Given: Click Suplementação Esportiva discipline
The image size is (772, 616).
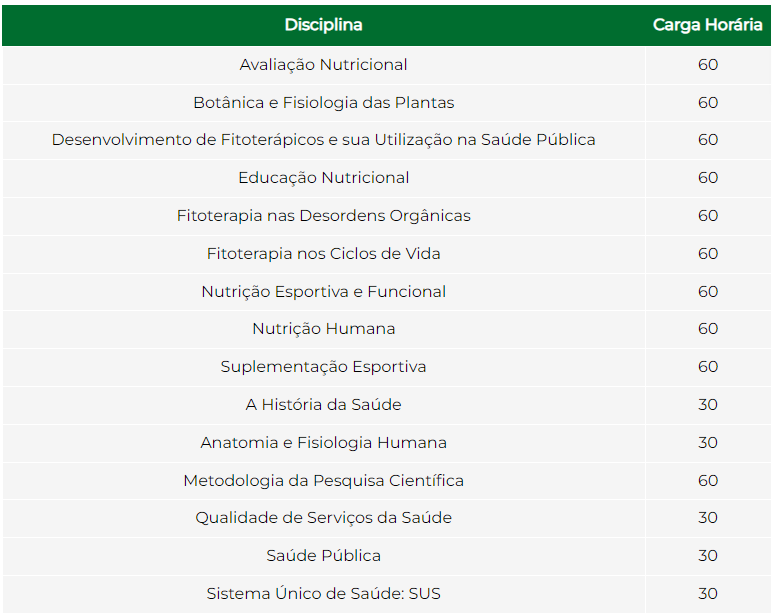Looking at the screenshot, I should coord(323,367).
